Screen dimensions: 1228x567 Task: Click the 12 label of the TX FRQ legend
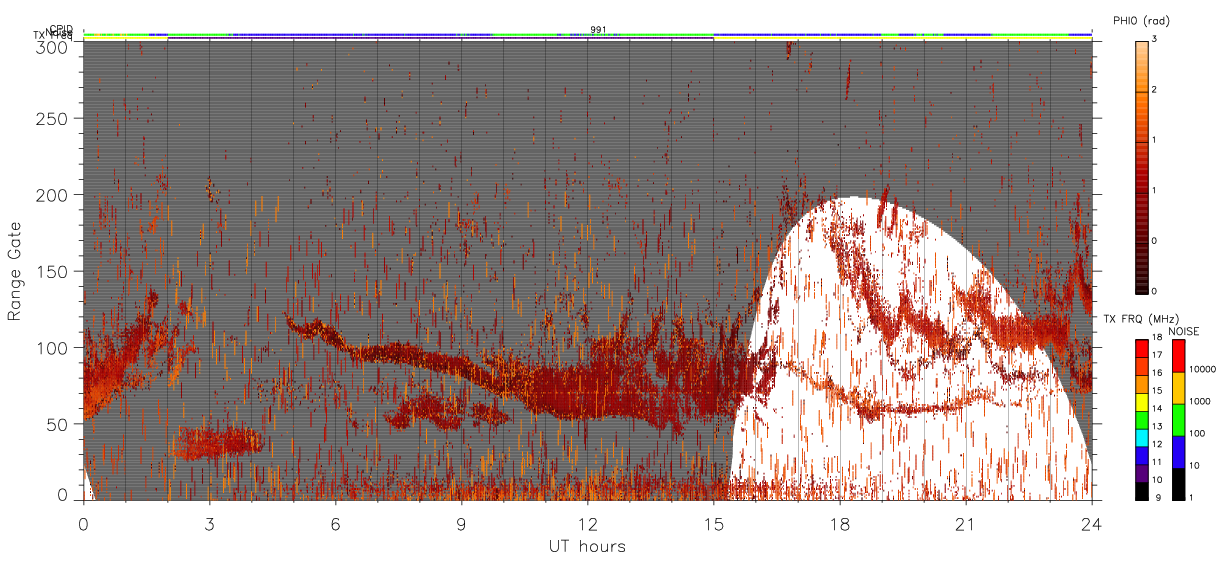1158,444
